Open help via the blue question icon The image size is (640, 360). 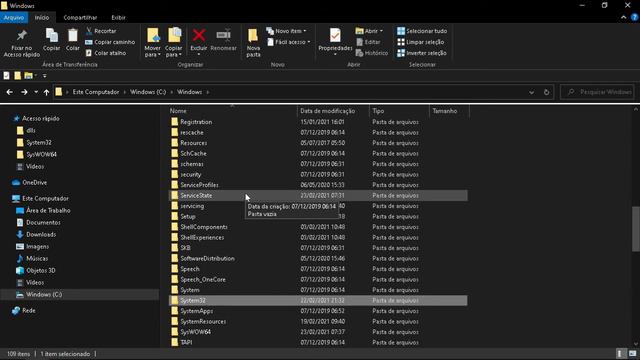coord(634,18)
